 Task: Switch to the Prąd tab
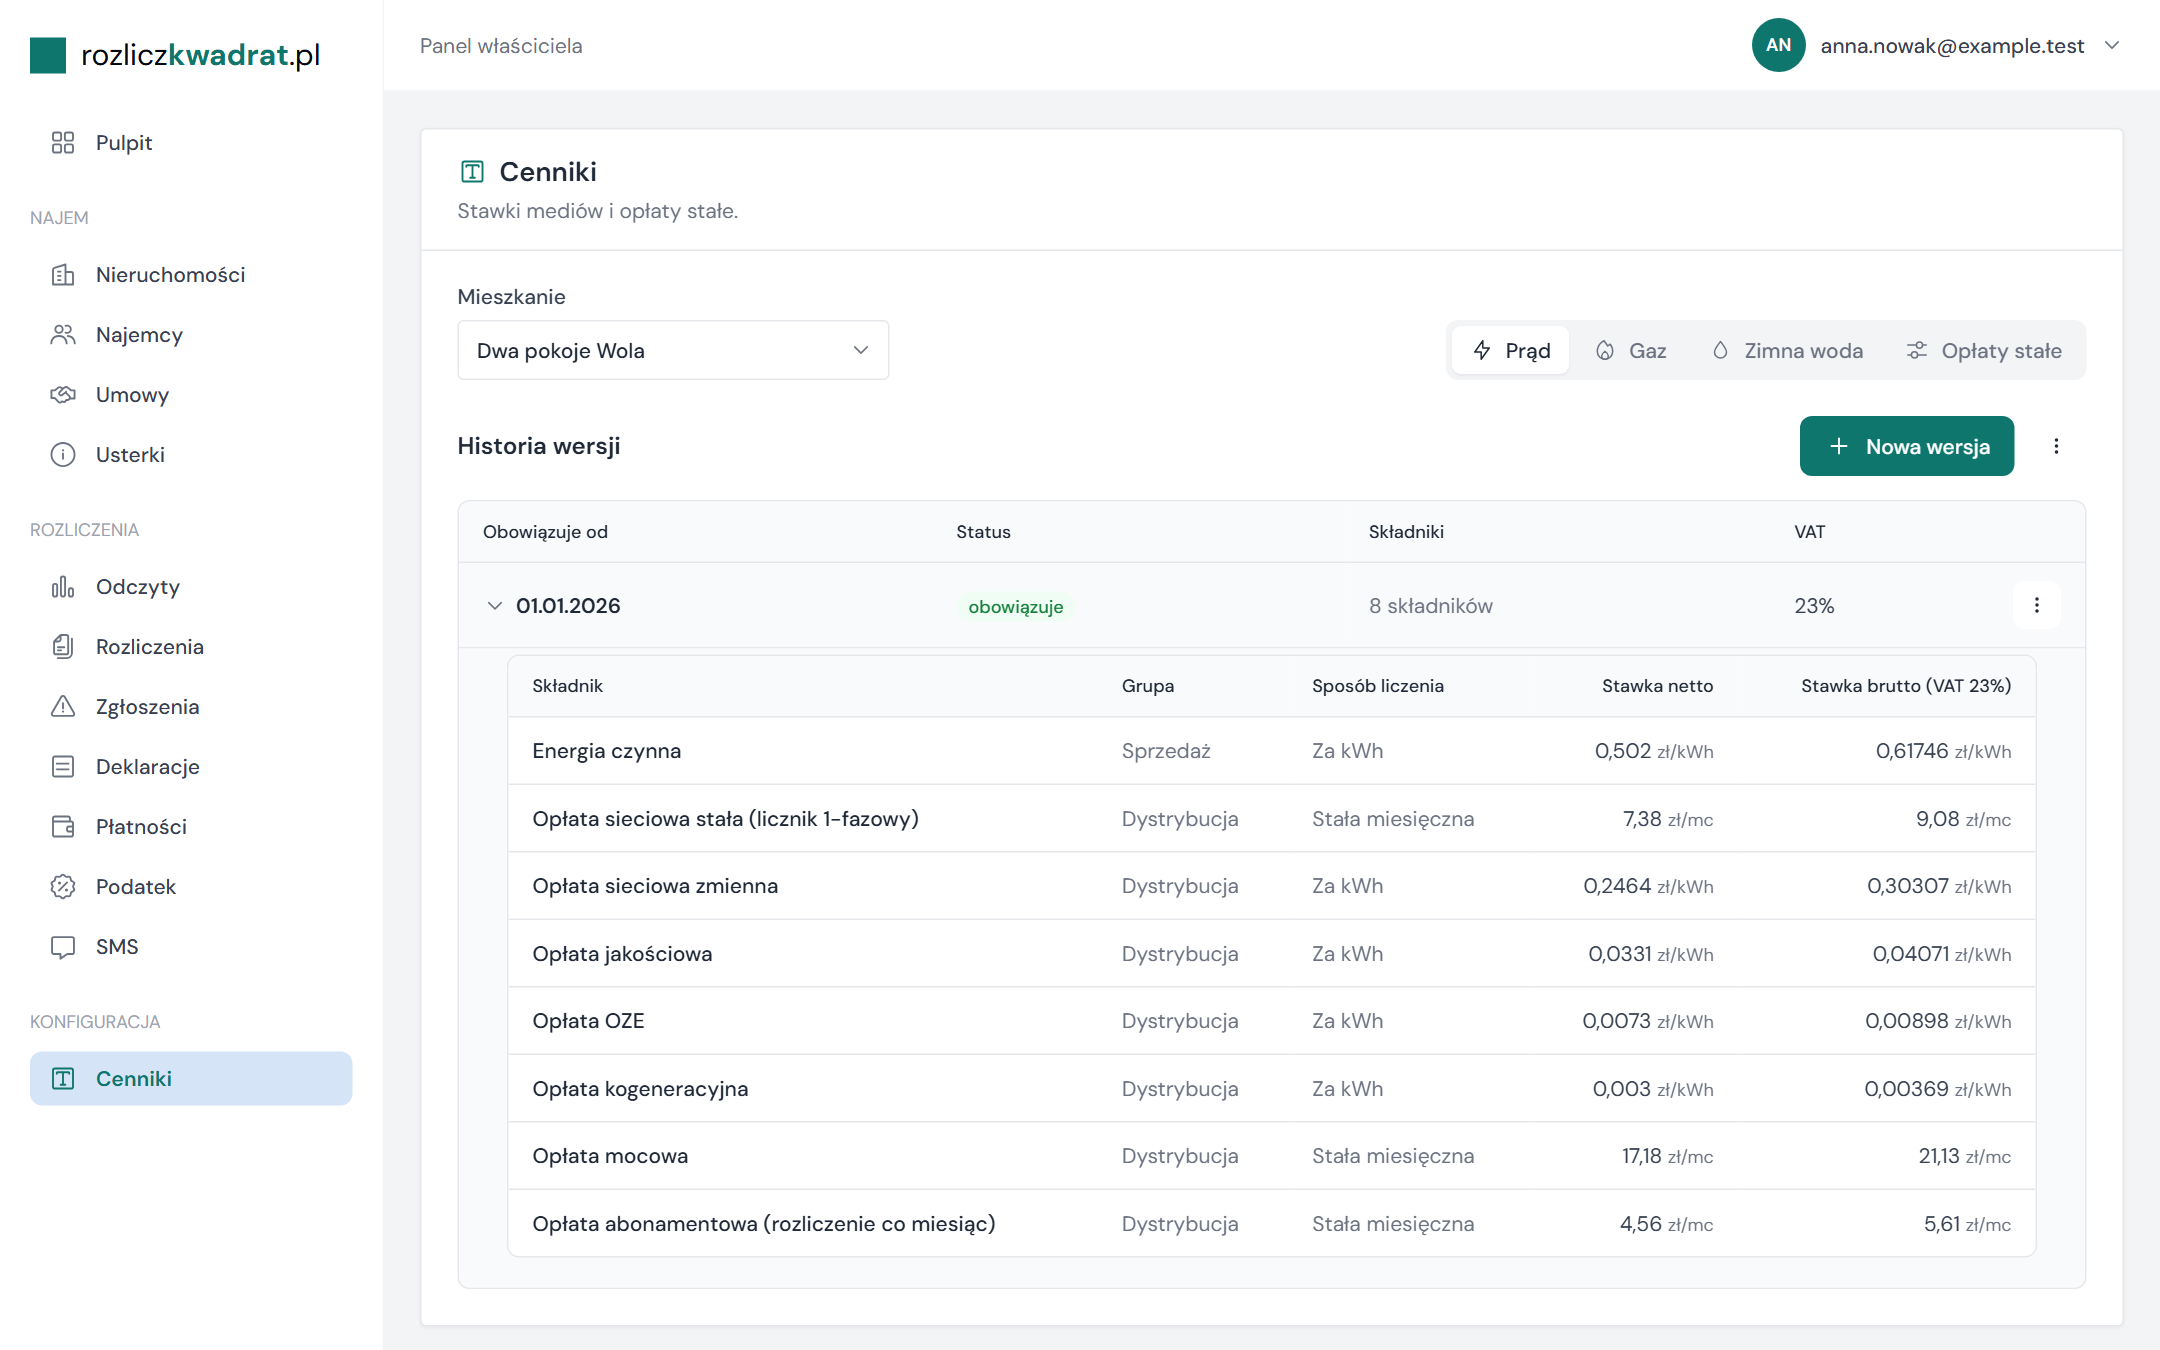1510,350
